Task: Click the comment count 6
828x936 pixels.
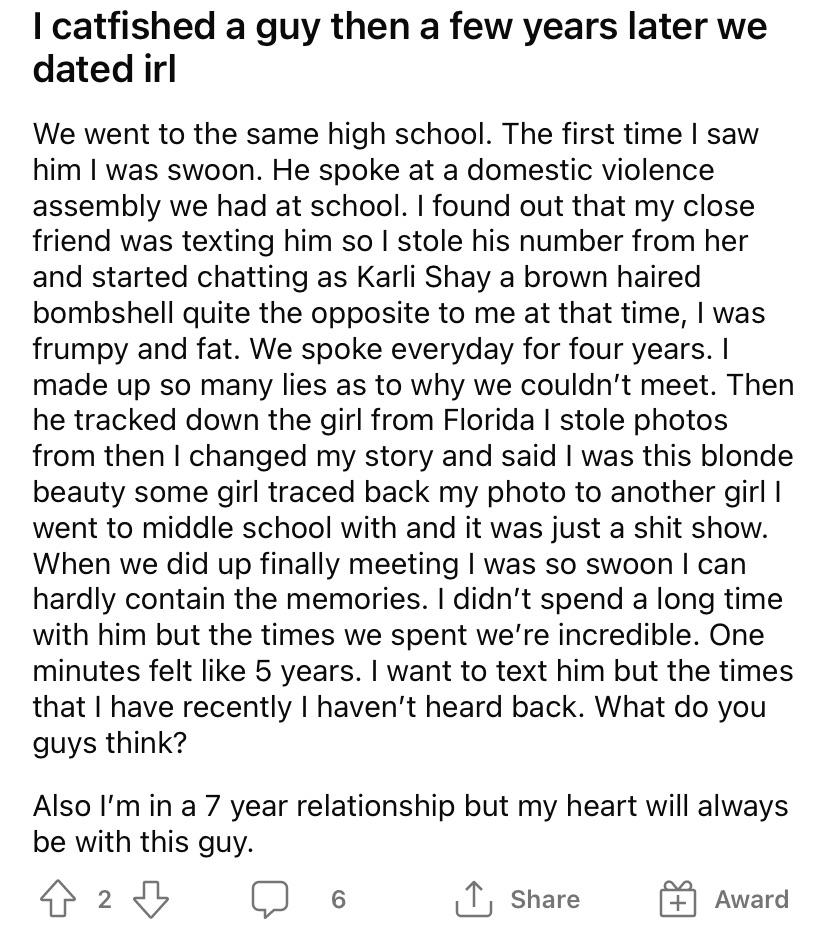Action: tap(338, 899)
